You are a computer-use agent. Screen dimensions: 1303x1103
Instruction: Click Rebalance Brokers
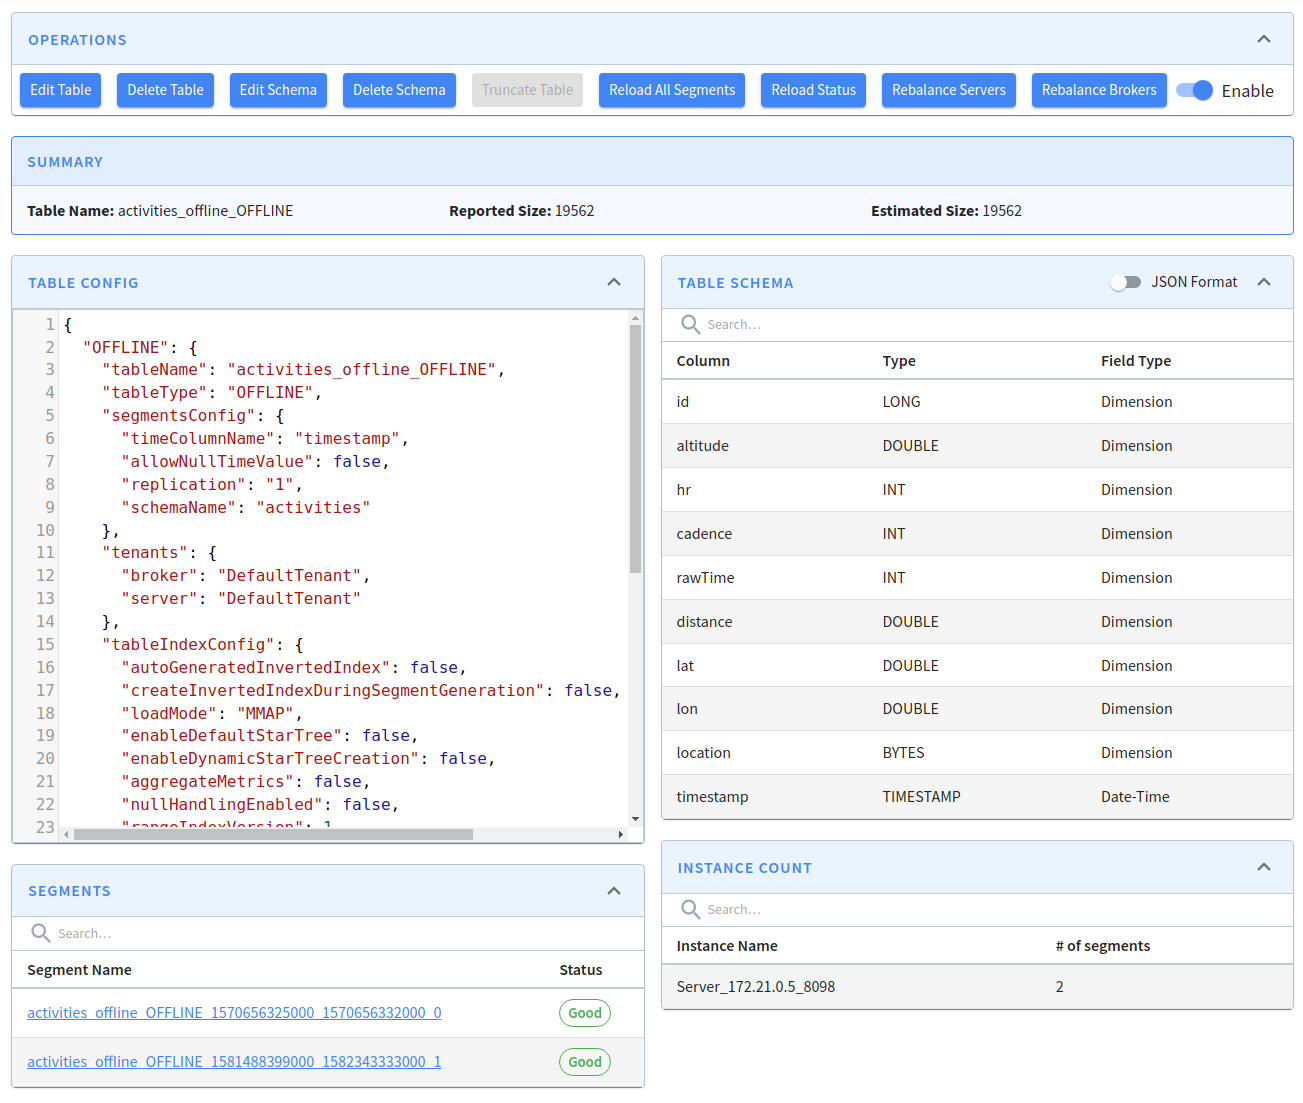[x=1099, y=90]
